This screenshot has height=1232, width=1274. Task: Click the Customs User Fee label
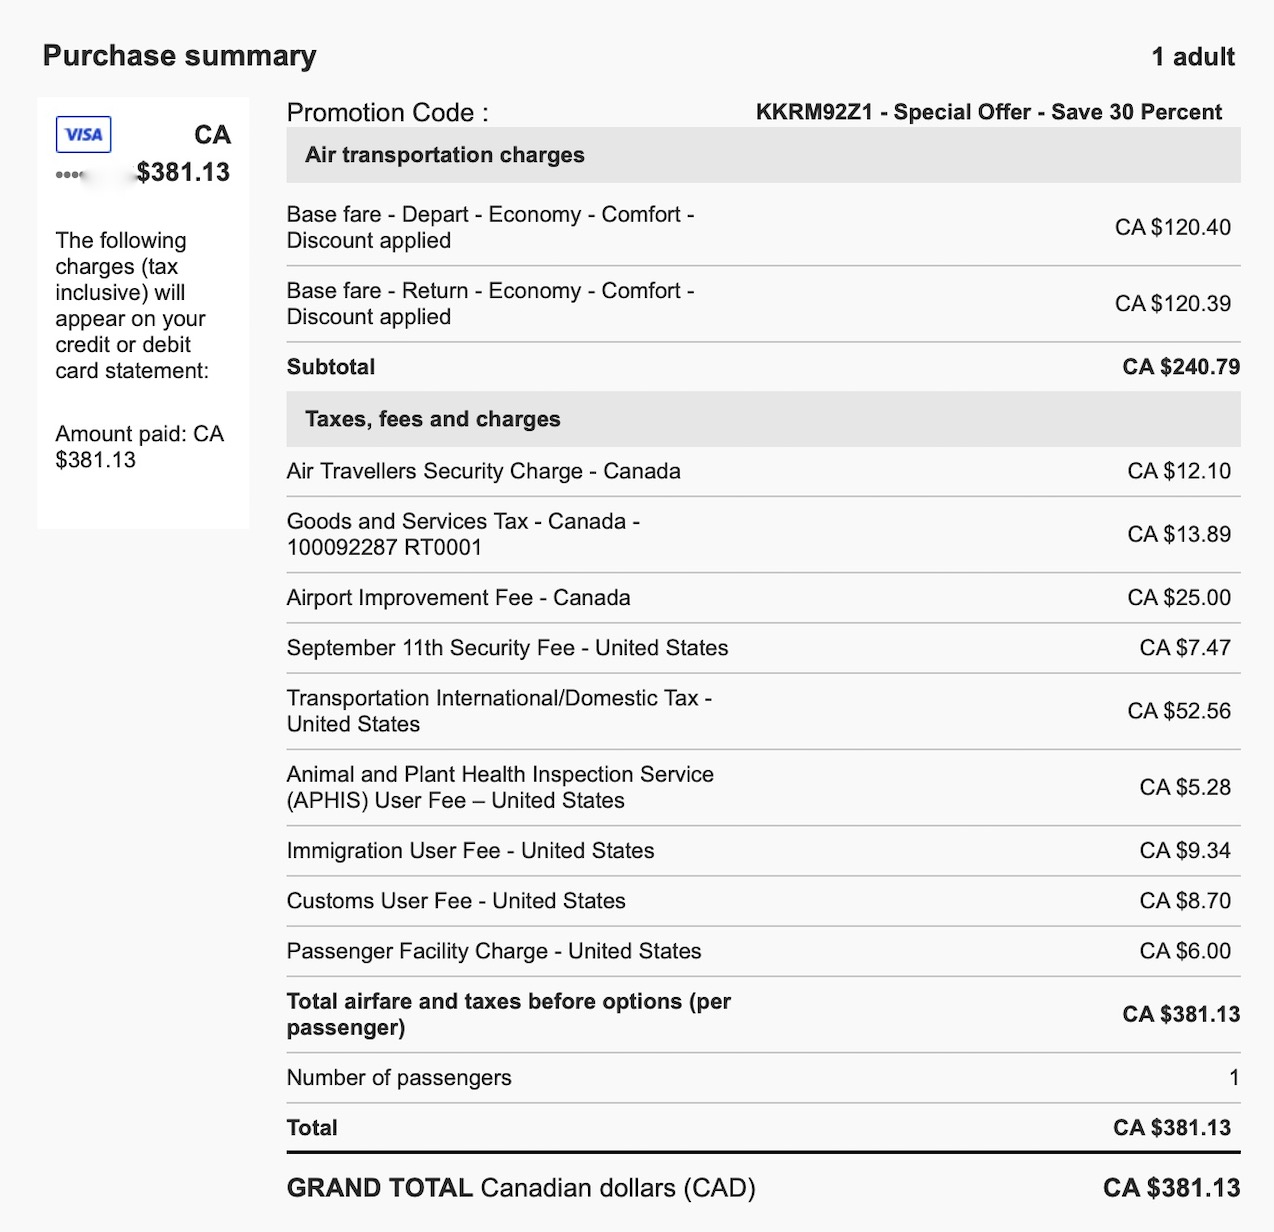tap(456, 901)
